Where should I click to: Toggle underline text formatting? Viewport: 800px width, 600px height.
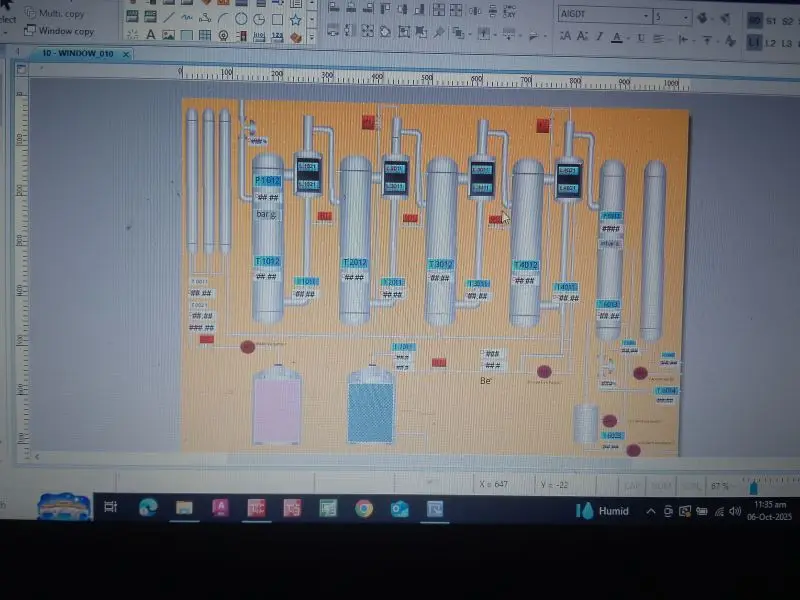[641, 38]
